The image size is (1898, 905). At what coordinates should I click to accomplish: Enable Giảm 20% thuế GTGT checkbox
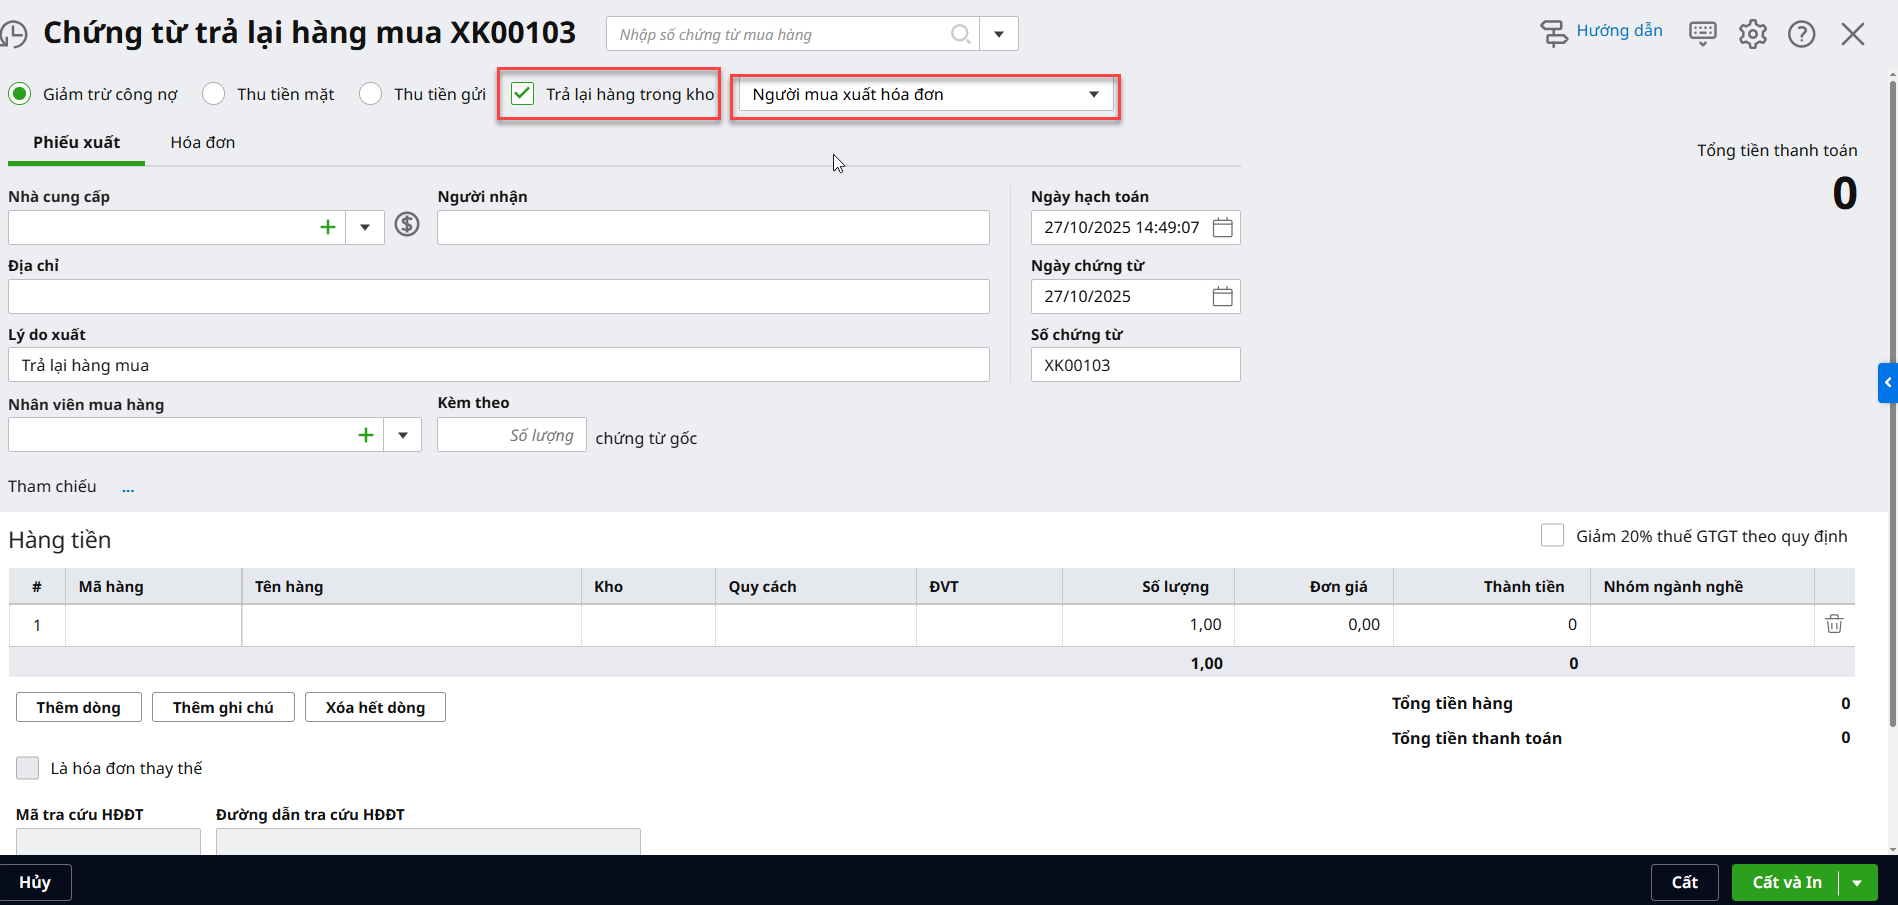(x=1552, y=536)
